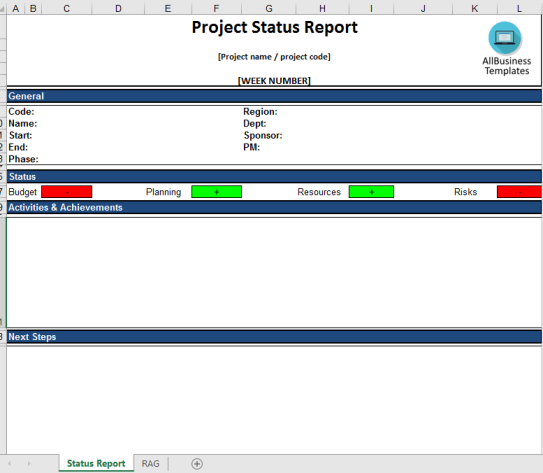Click the previous sheet navigation arrow
The width and height of the screenshot is (543, 473).
click(x=9, y=463)
